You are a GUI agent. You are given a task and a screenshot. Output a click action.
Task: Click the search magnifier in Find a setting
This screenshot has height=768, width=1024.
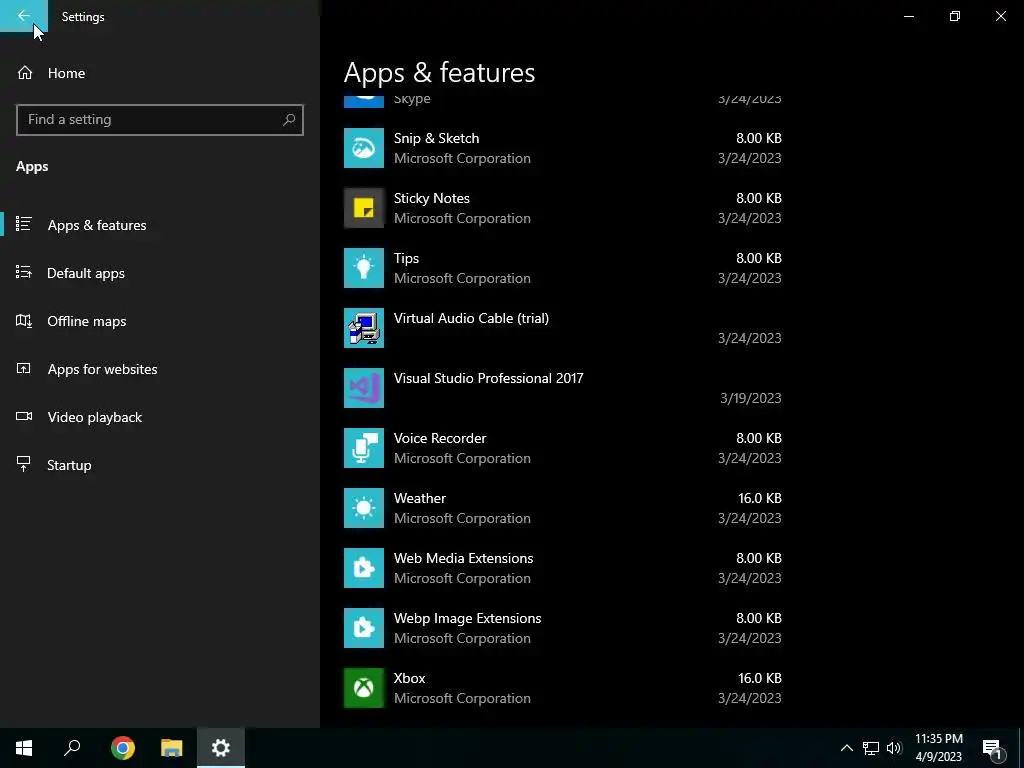click(289, 120)
